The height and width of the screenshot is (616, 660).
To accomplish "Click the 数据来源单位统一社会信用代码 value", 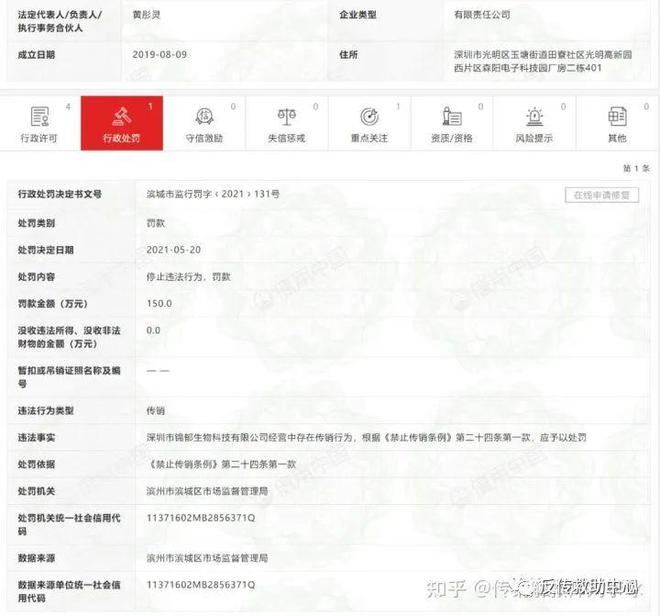I will click(x=201, y=585).
